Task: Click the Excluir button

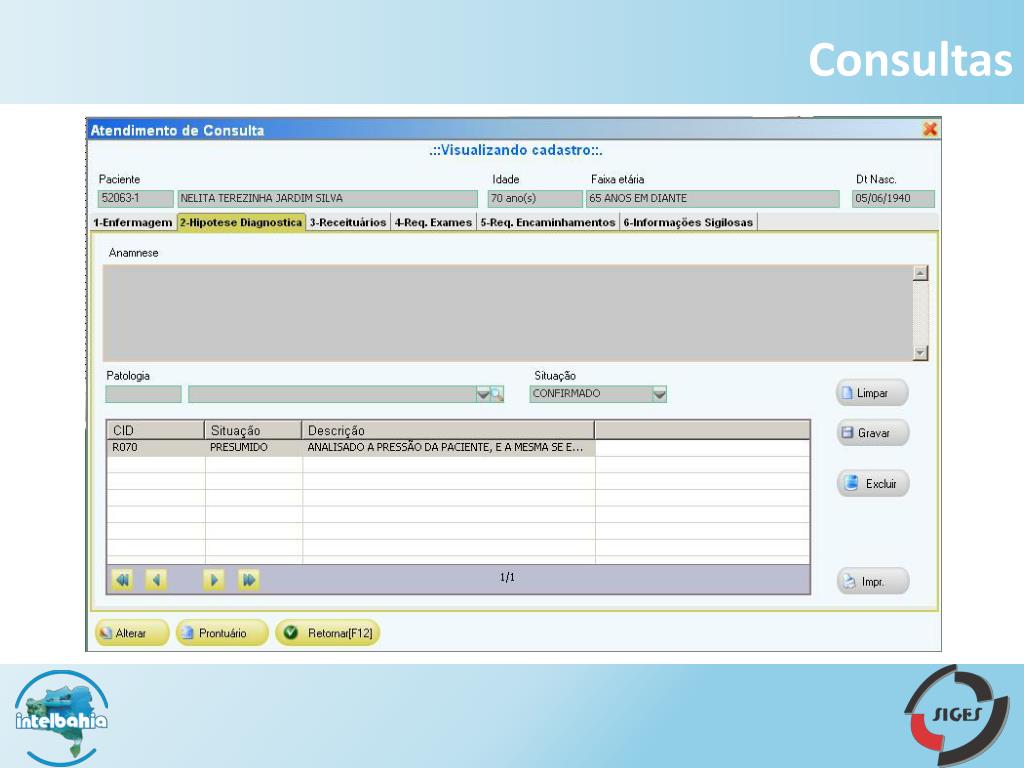Action: tap(872, 483)
